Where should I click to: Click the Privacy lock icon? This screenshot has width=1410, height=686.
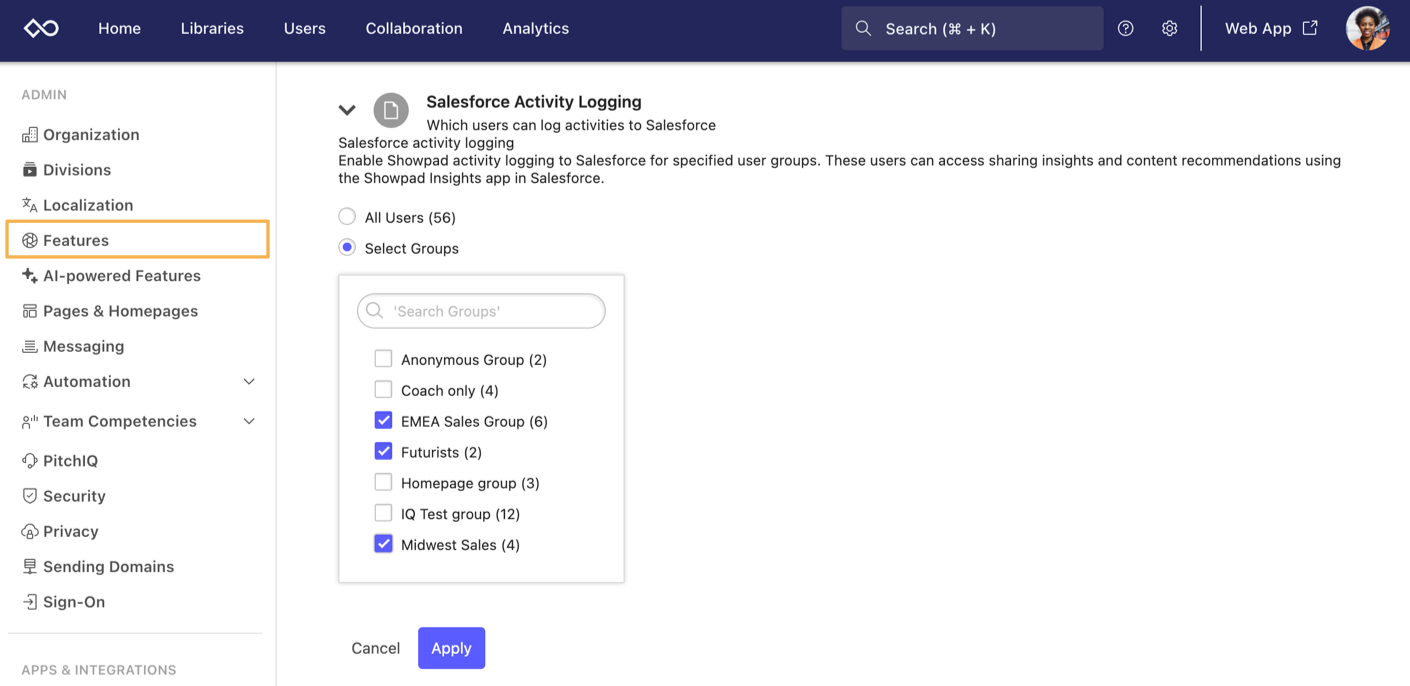30,531
